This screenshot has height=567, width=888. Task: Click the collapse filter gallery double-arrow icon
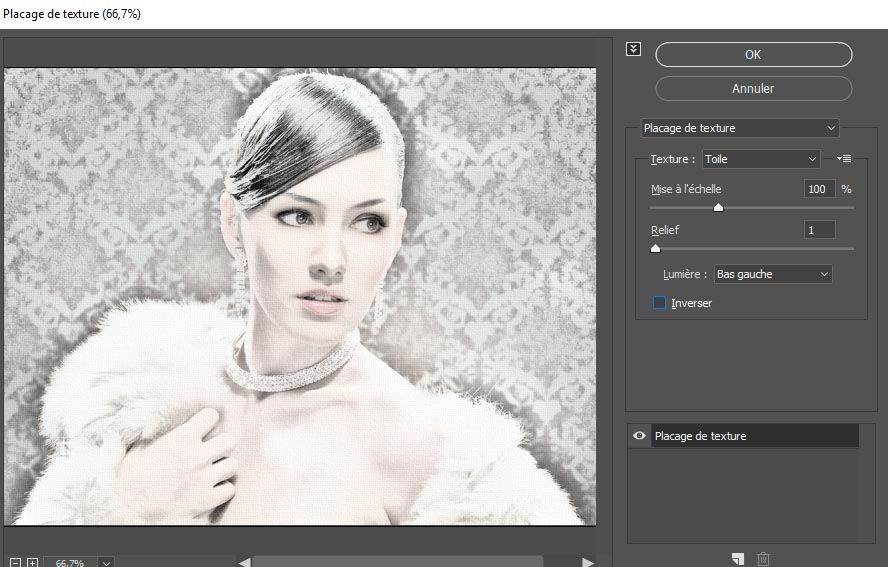pyautogui.click(x=633, y=49)
